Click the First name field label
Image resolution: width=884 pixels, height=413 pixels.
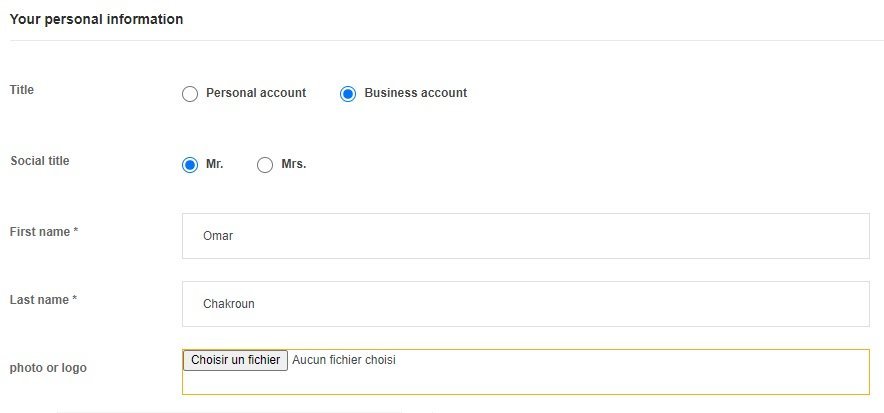[40, 232]
